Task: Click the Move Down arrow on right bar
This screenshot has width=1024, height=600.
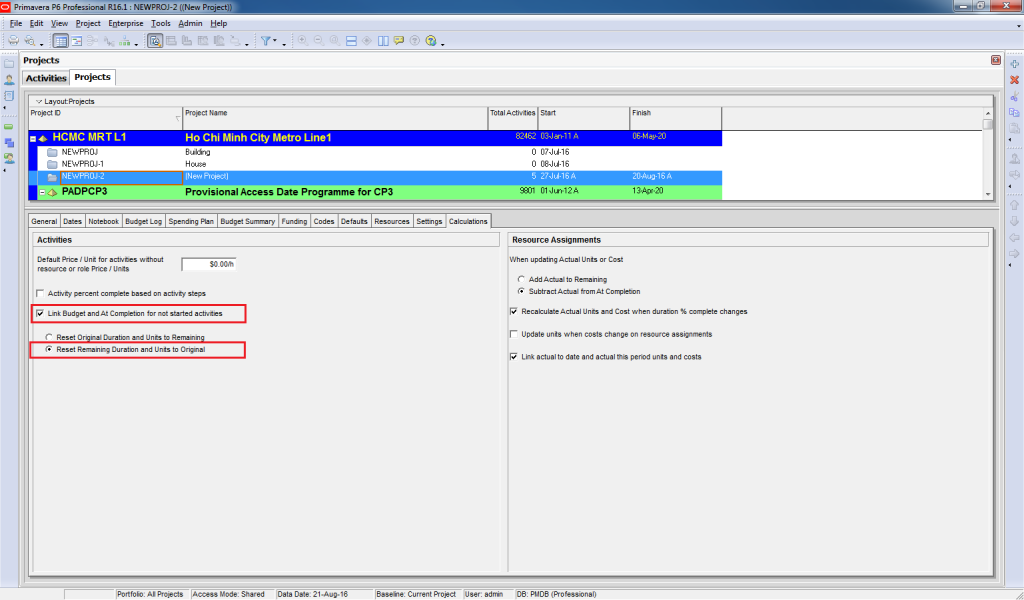Action: click(1014, 222)
